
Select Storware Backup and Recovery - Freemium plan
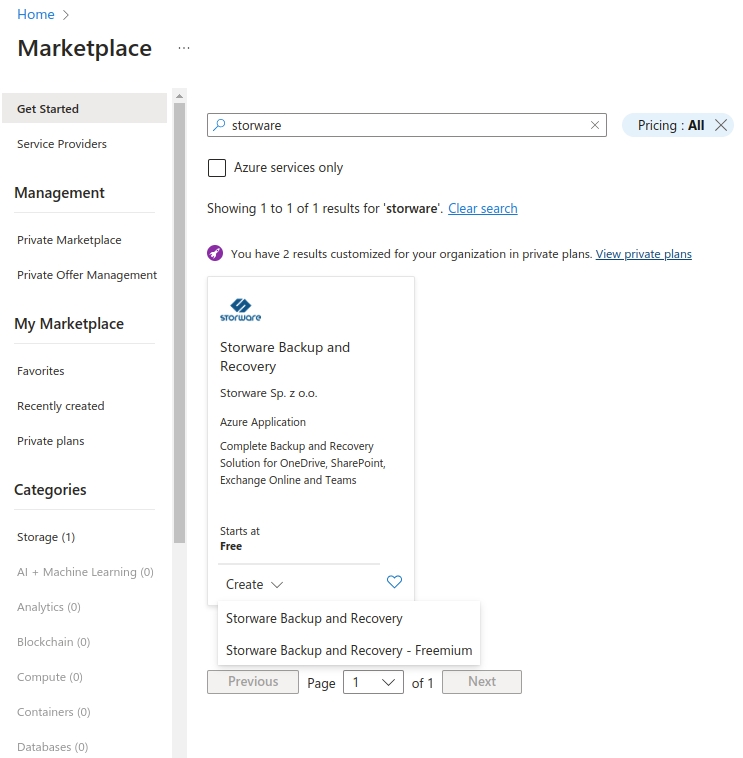point(348,650)
